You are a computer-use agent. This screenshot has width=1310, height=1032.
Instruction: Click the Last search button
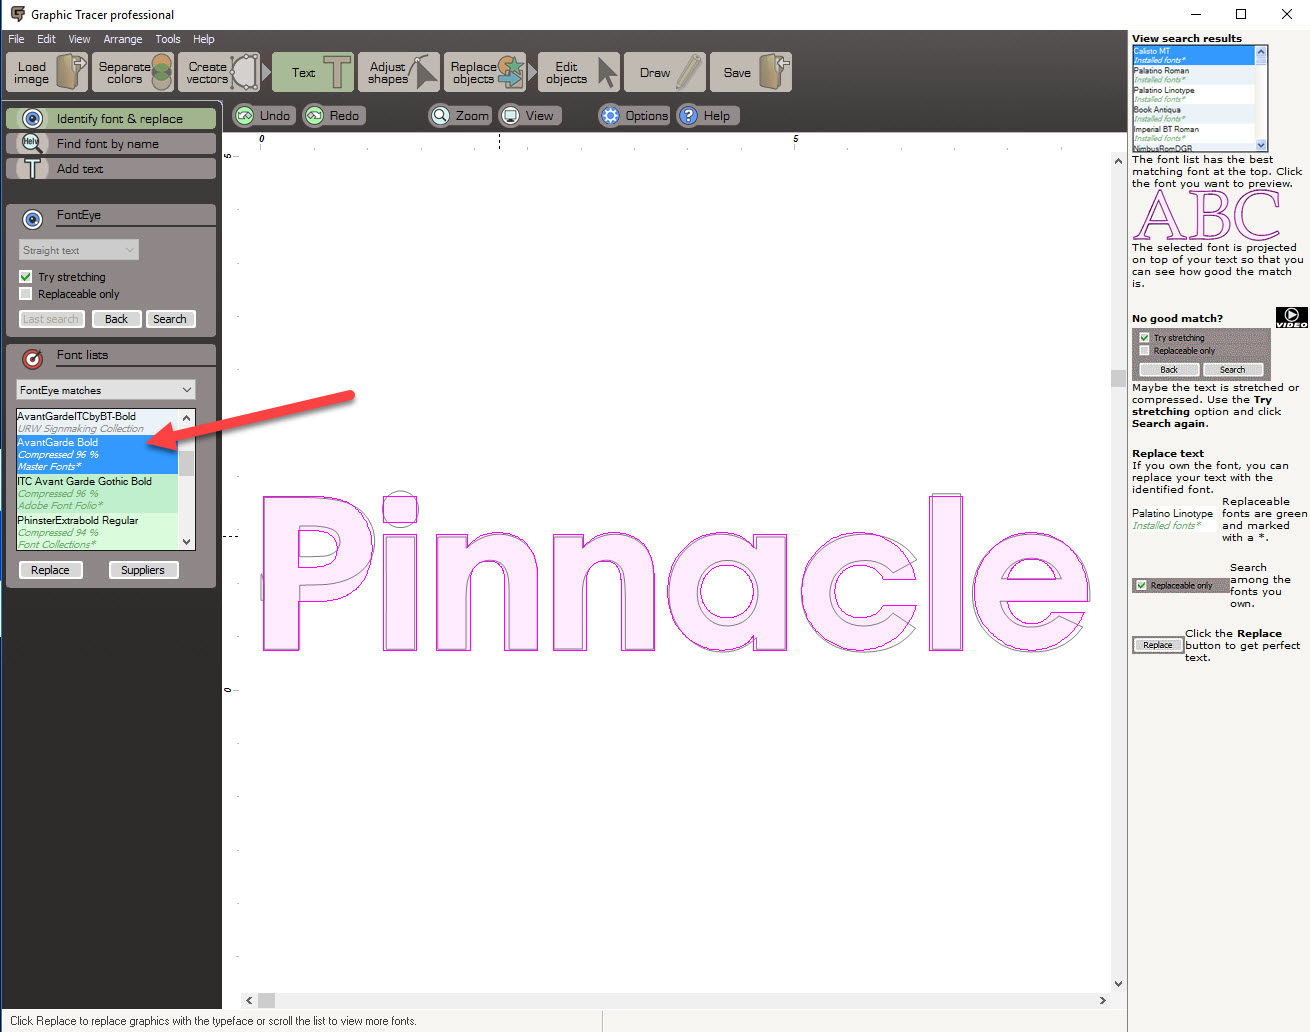(51, 319)
